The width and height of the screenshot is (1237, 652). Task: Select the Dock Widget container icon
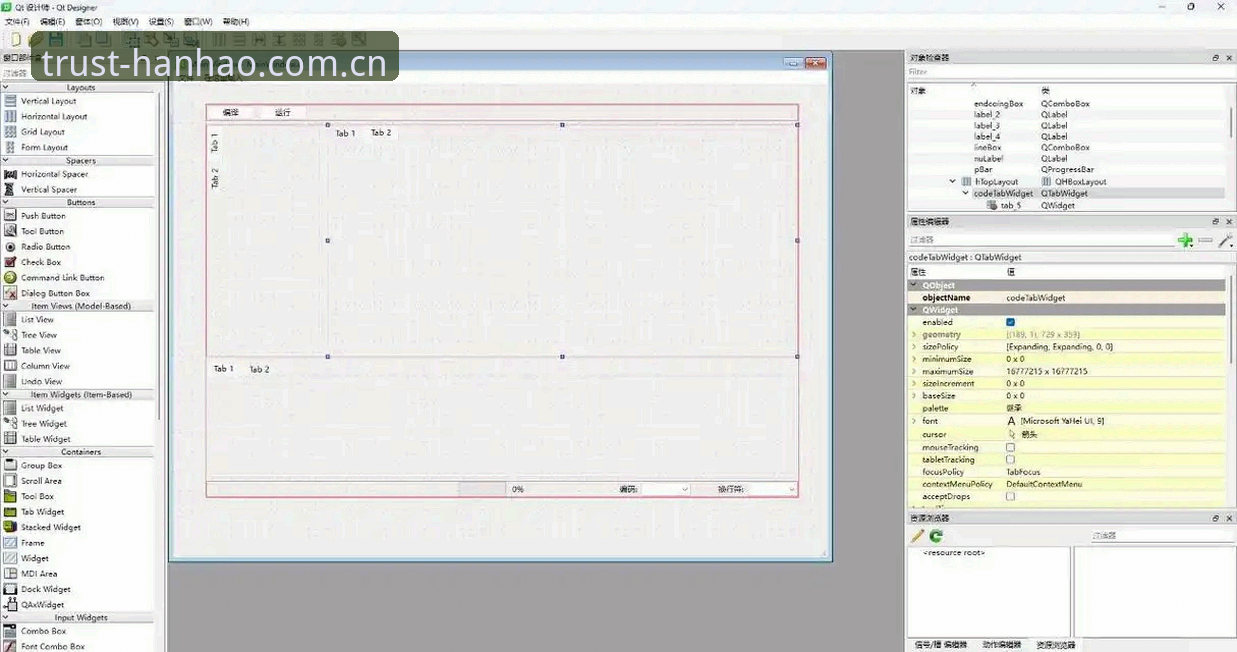pos(11,589)
